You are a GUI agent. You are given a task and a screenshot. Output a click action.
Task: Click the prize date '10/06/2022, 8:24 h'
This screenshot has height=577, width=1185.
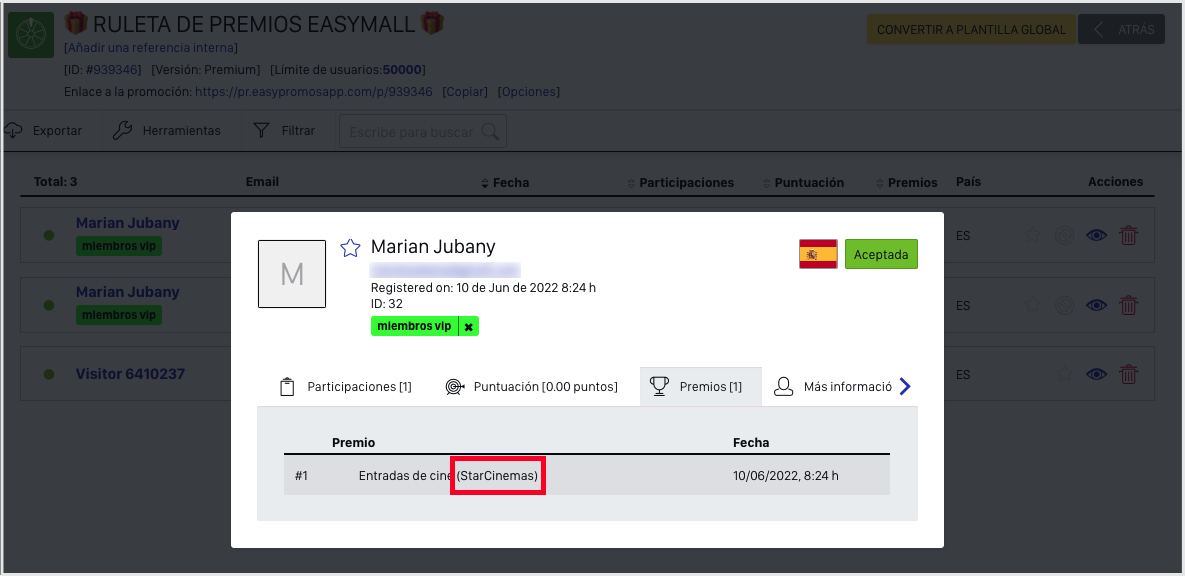coord(786,476)
